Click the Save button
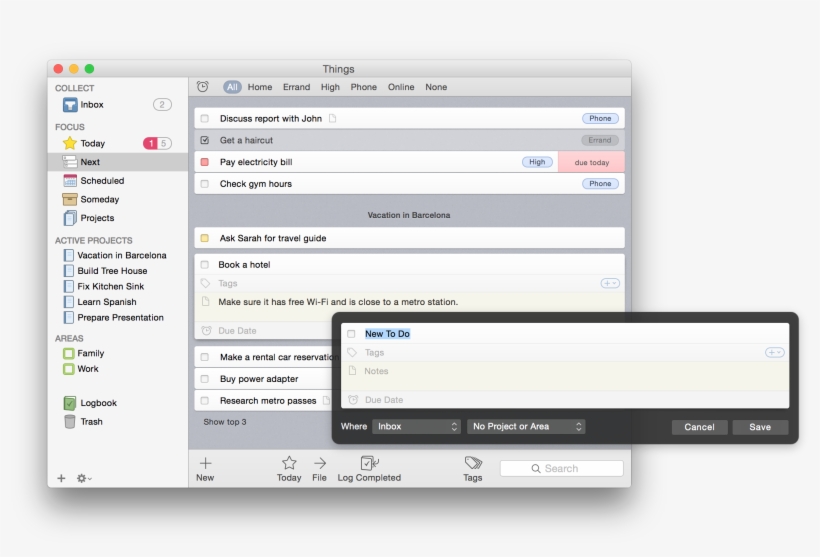This screenshot has height=557, width=820. coord(760,427)
